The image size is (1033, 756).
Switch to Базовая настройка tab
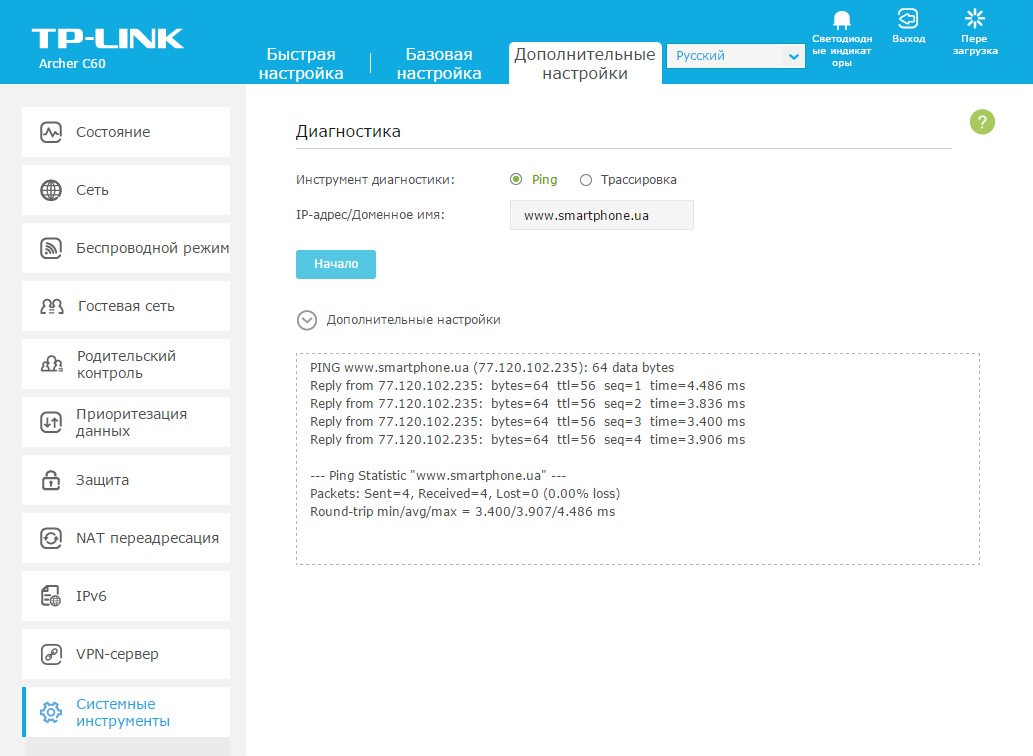[x=439, y=64]
